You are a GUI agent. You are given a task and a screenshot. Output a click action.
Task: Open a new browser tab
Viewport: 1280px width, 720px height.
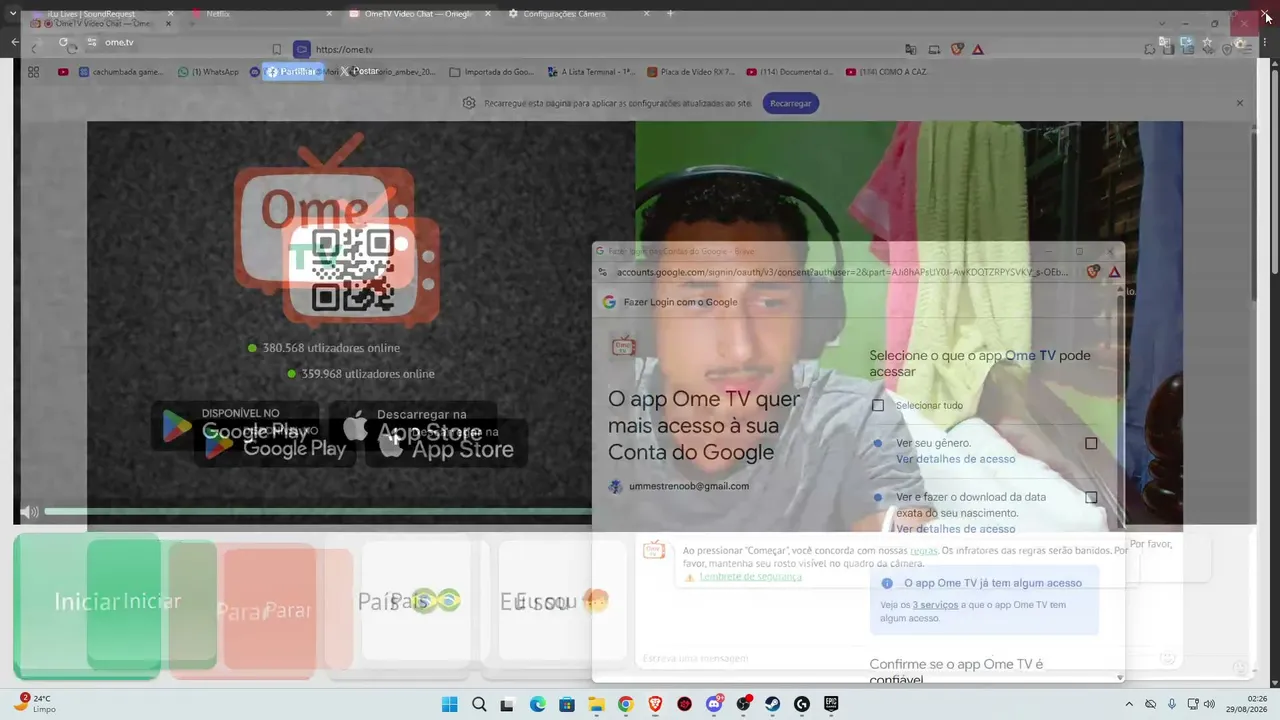coord(670,14)
